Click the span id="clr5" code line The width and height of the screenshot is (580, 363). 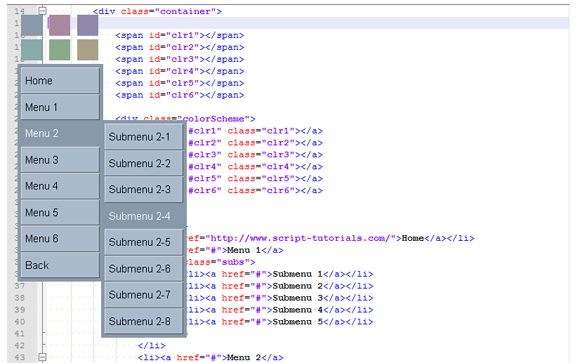(180, 83)
